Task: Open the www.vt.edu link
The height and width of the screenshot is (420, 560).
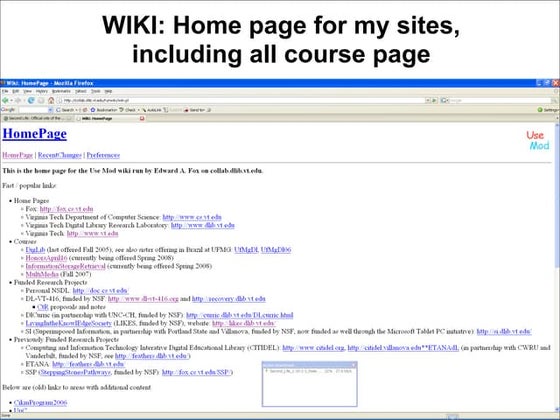Action: [92, 234]
